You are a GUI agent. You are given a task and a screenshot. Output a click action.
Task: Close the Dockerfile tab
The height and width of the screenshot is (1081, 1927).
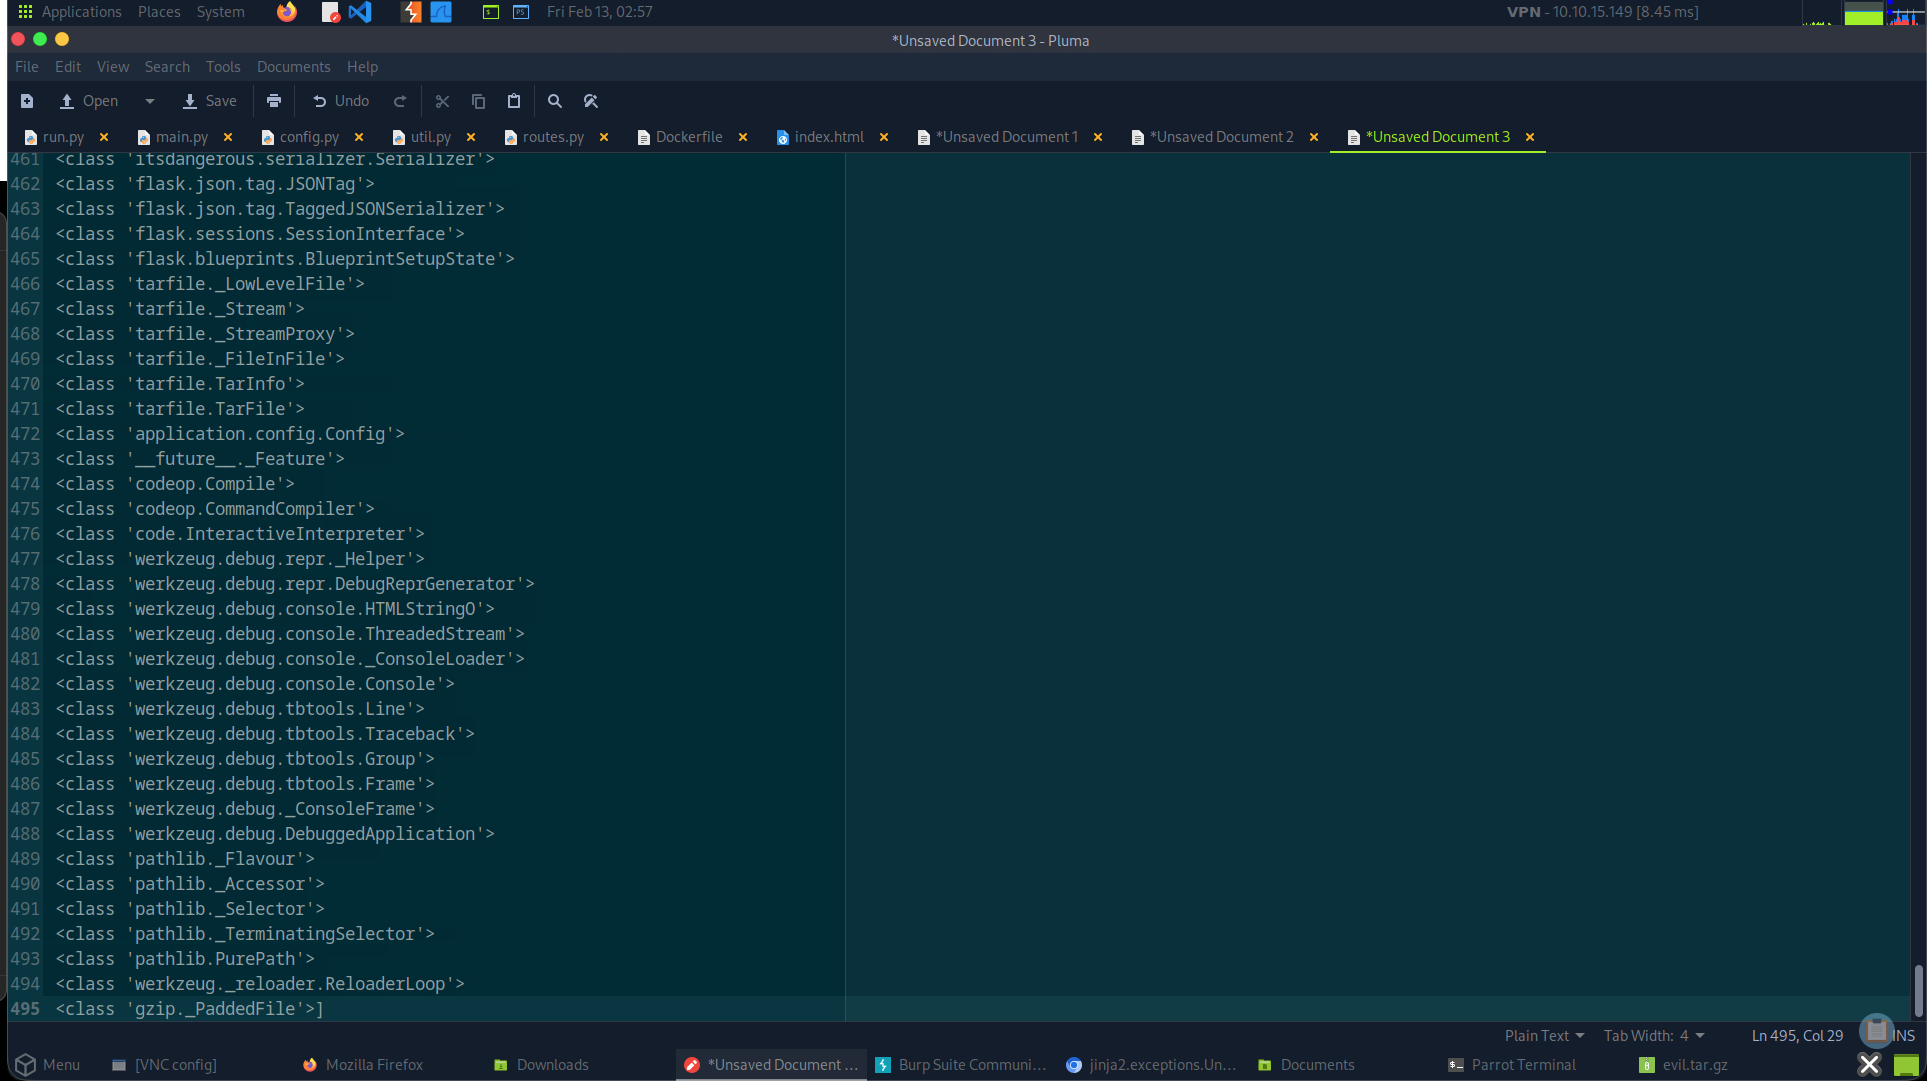click(743, 137)
